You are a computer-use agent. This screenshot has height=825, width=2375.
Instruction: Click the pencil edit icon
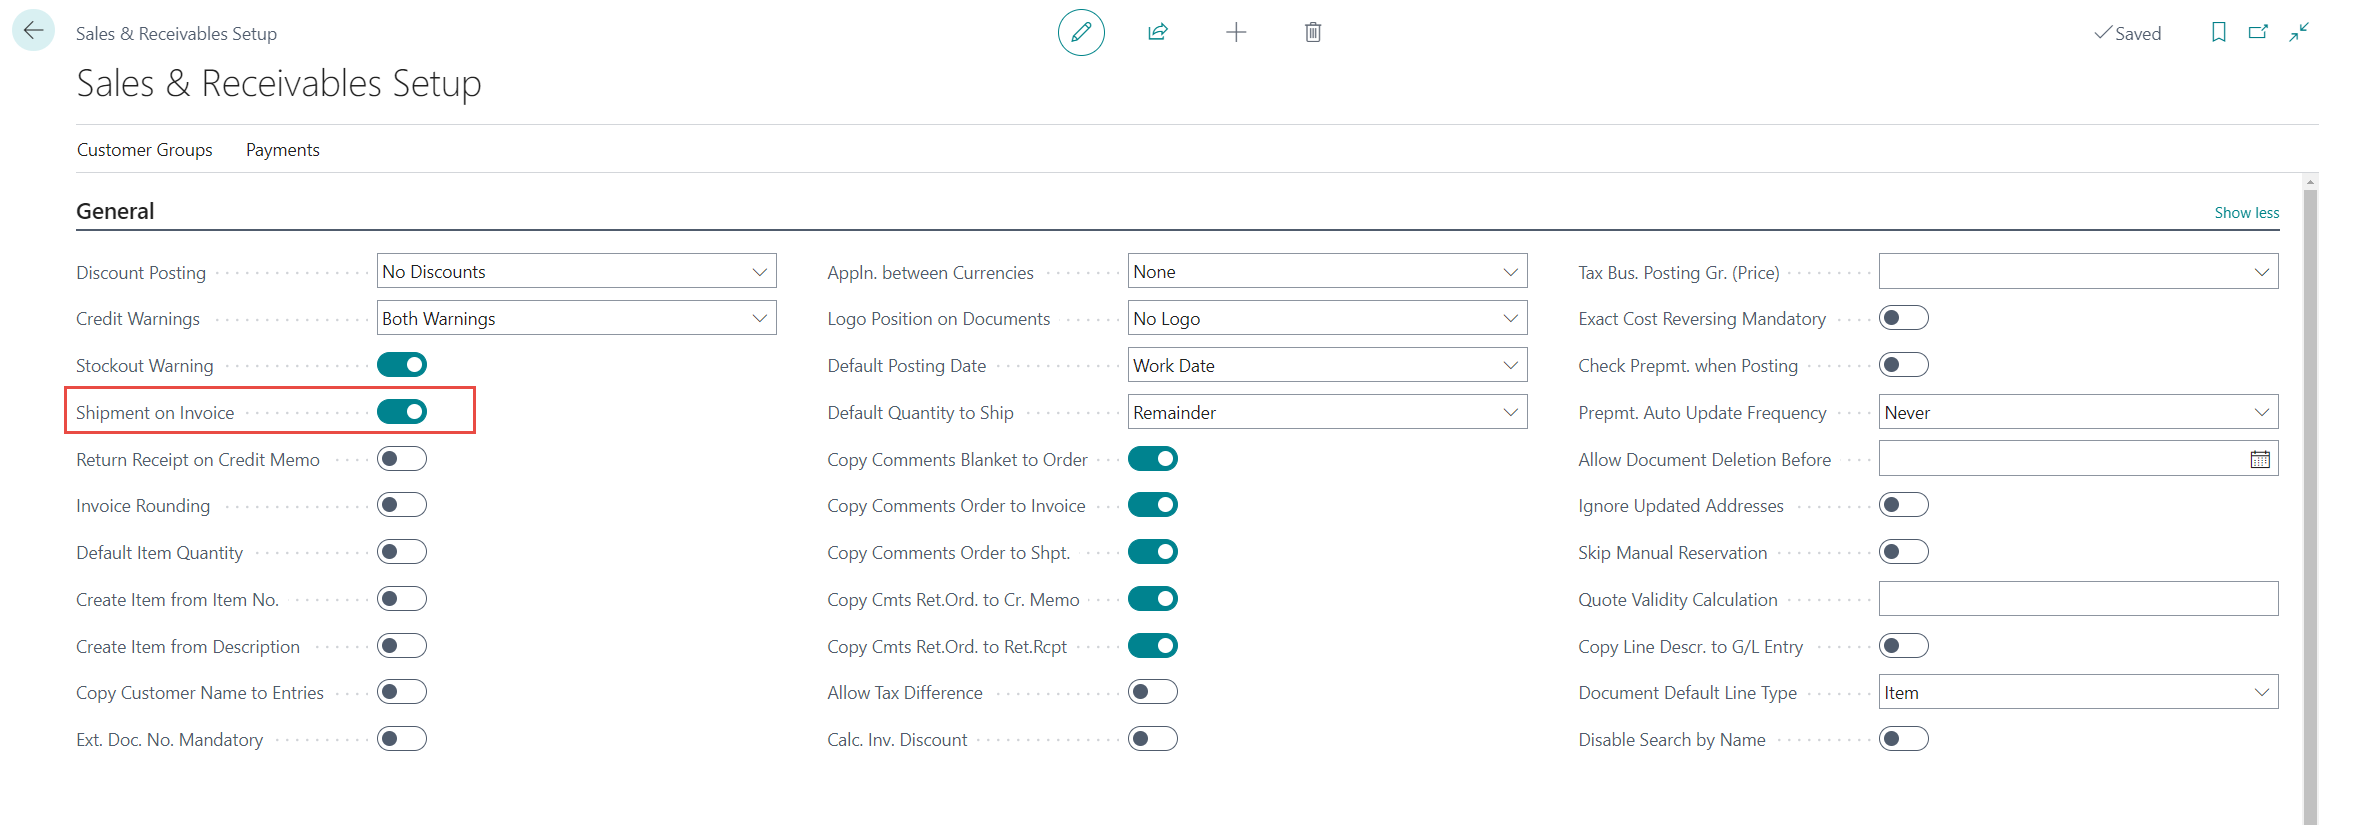click(x=1080, y=33)
